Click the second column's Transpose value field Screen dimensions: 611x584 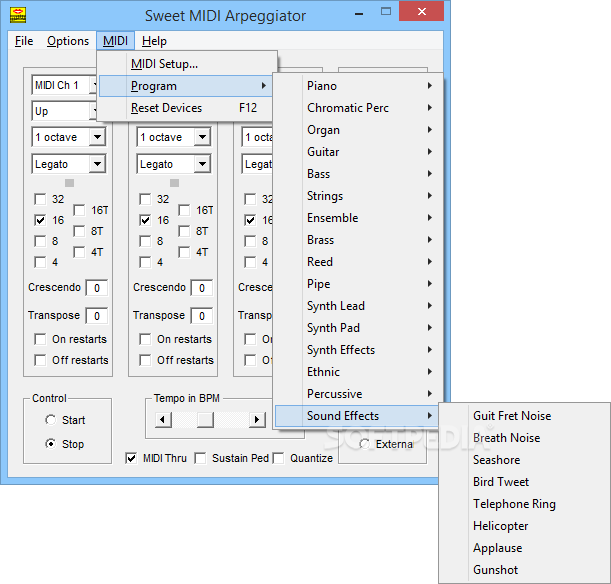pyautogui.click(x=201, y=316)
